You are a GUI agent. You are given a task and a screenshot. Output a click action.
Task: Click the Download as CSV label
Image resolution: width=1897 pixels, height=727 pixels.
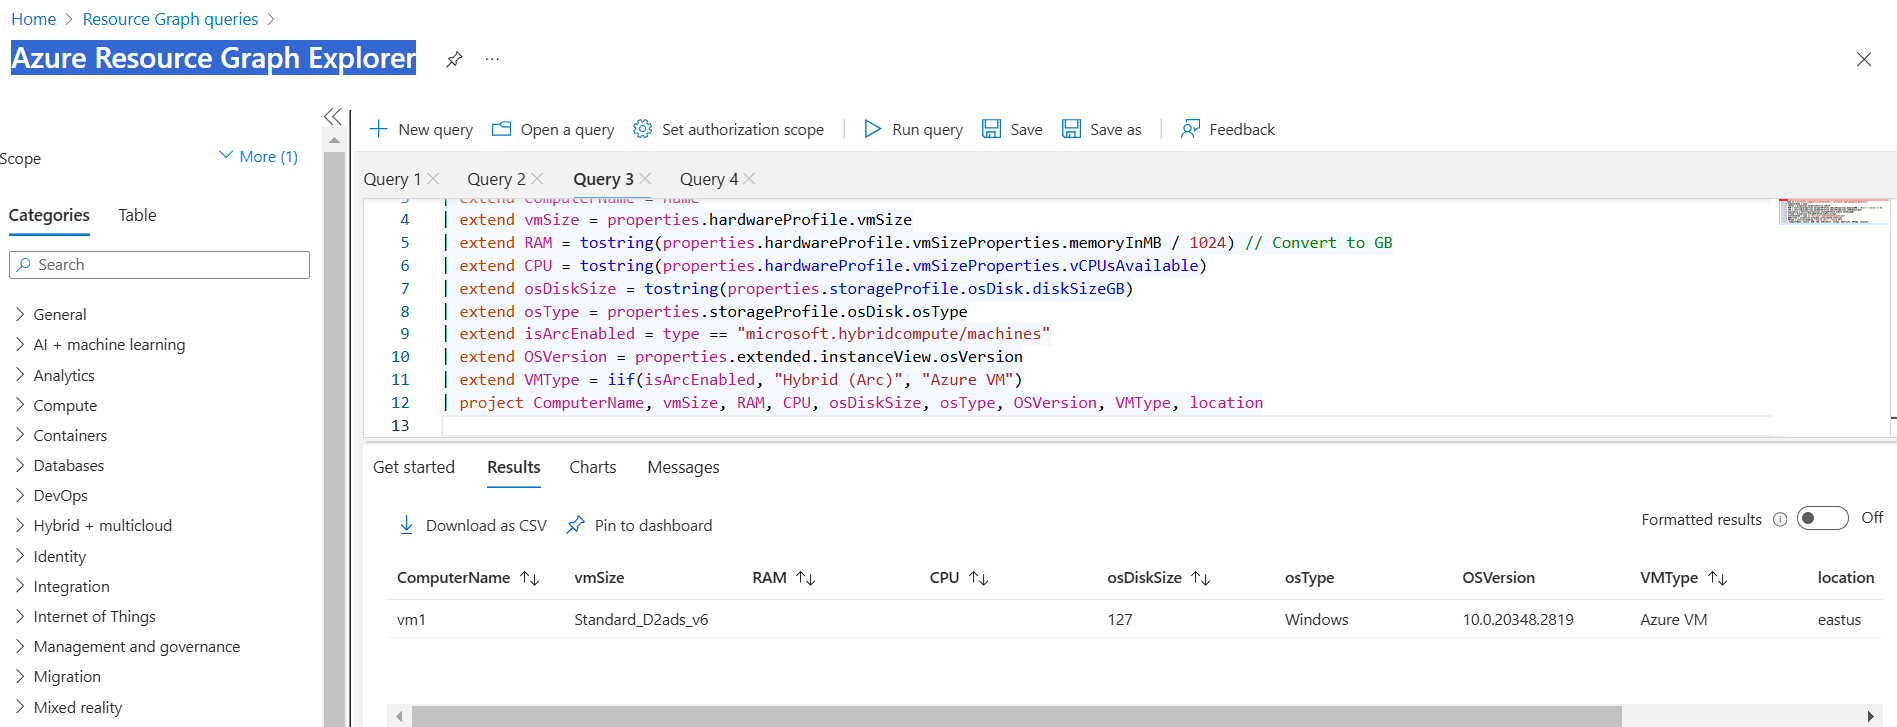[x=486, y=526]
